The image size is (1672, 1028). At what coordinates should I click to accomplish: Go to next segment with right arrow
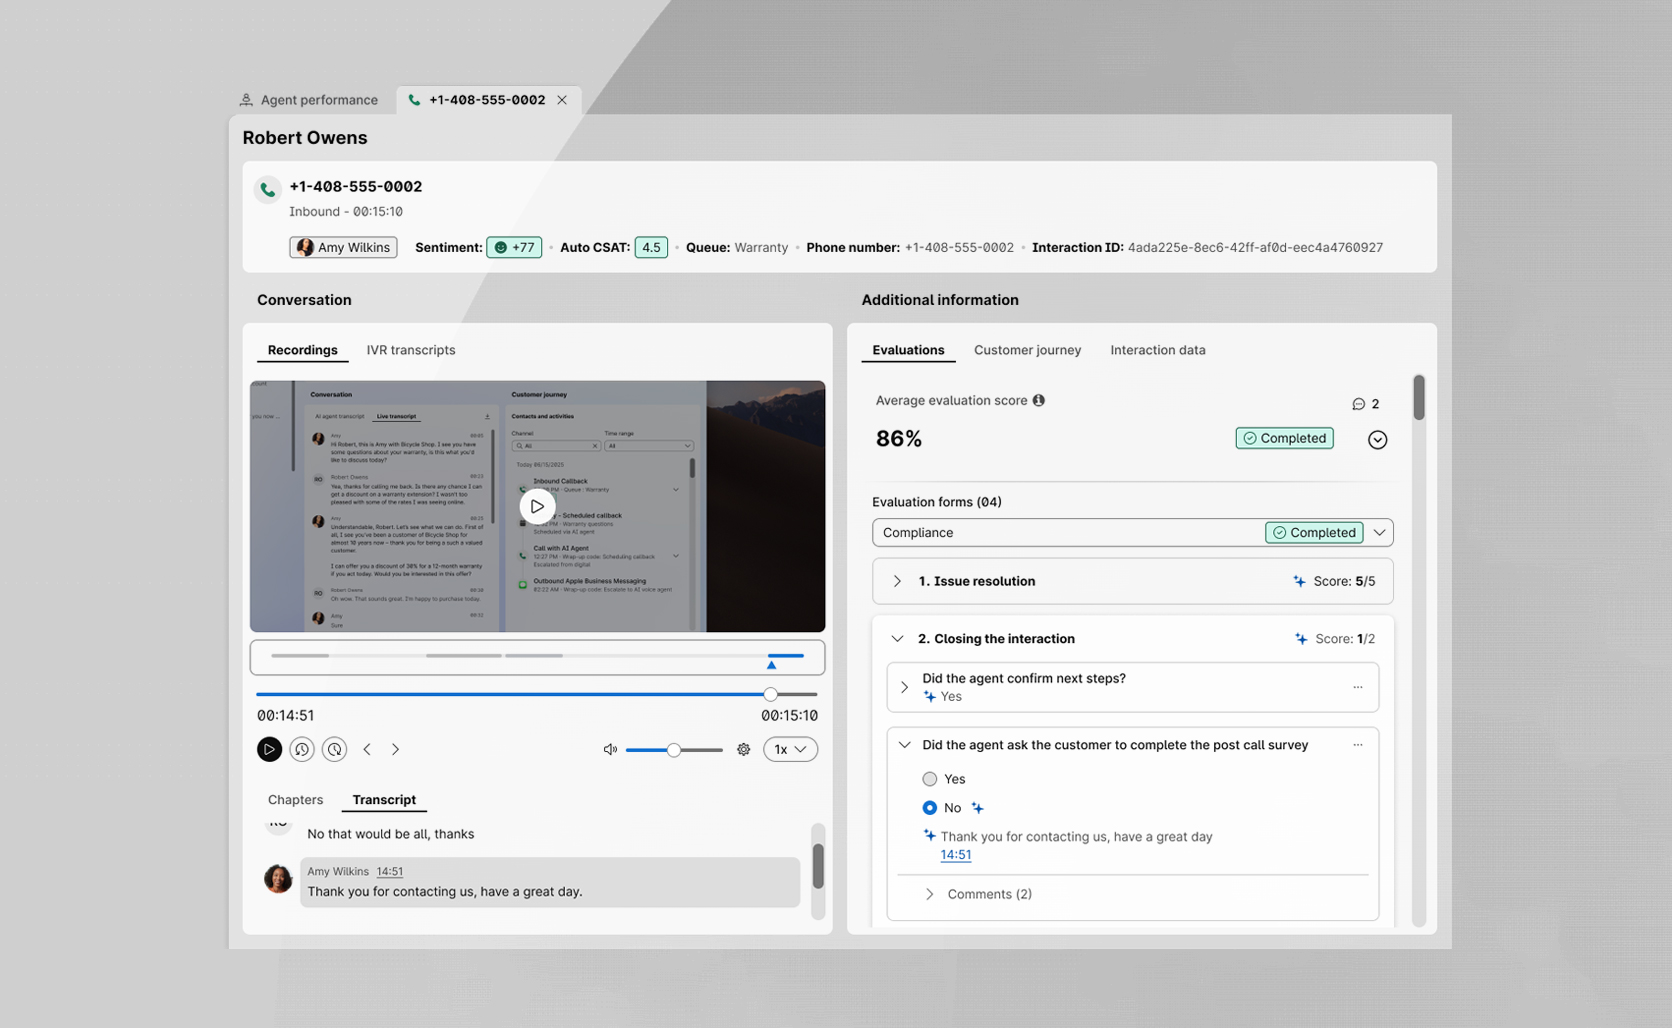click(396, 749)
